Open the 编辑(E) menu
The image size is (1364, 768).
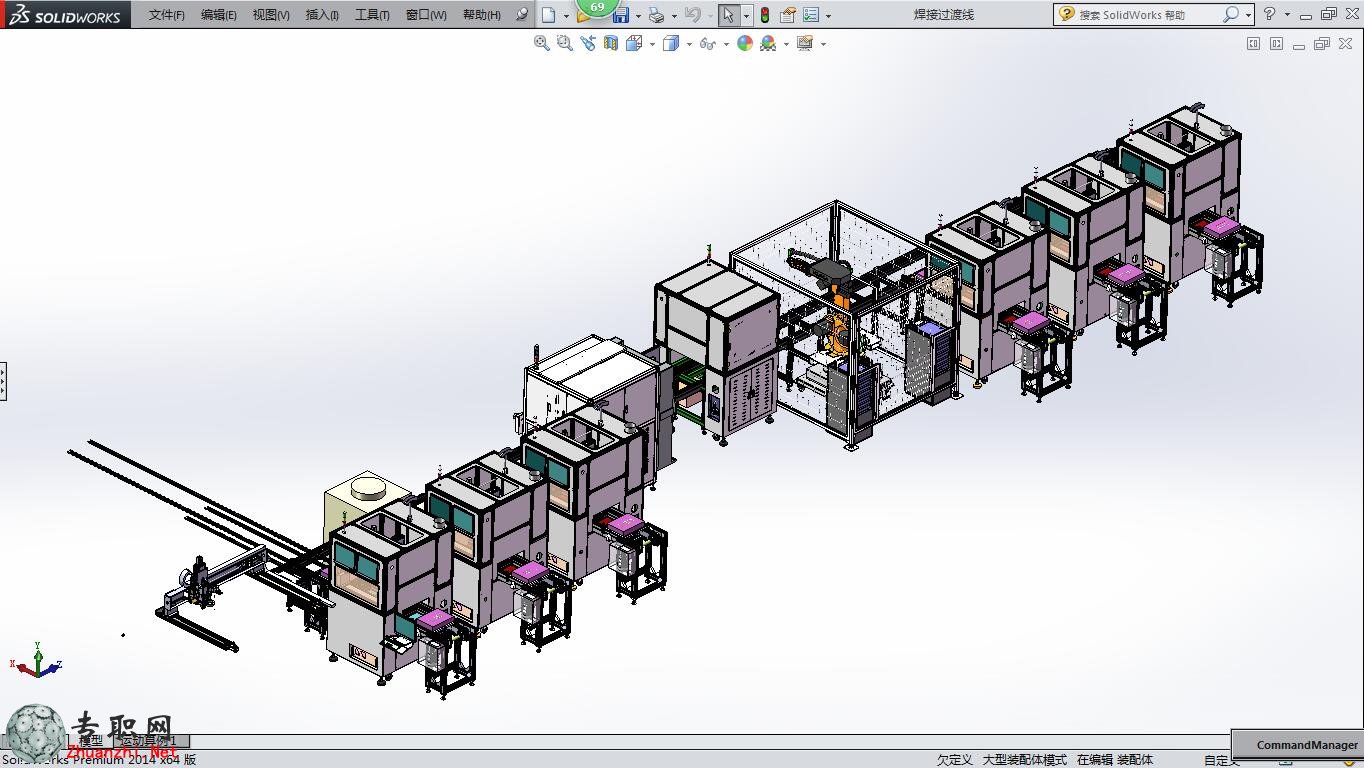(218, 15)
